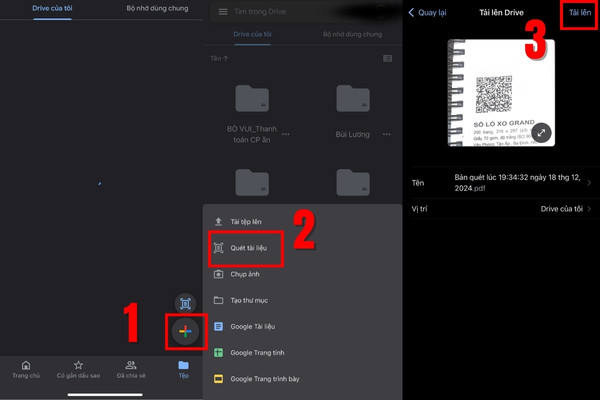Open the Tên row chevron
Image resolution: width=600 pixels, height=400 pixels.
click(x=589, y=183)
